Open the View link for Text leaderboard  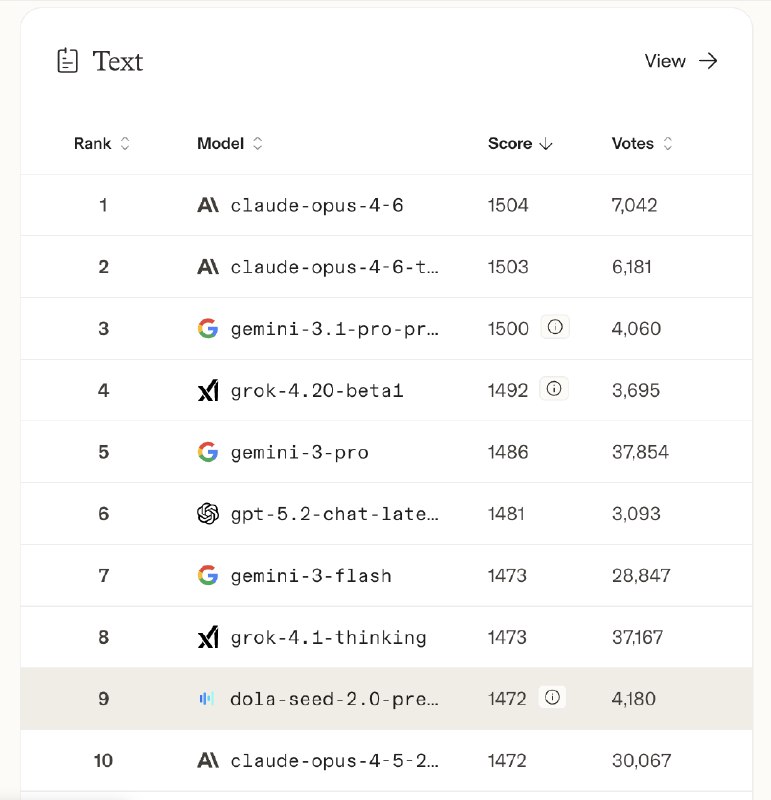coord(681,61)
